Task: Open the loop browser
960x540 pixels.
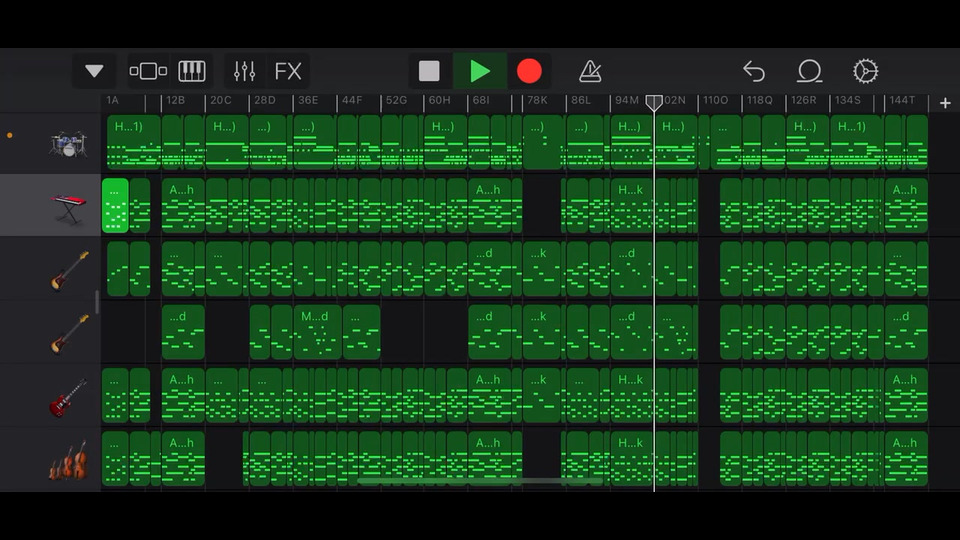Action: [x=809, y=71]
